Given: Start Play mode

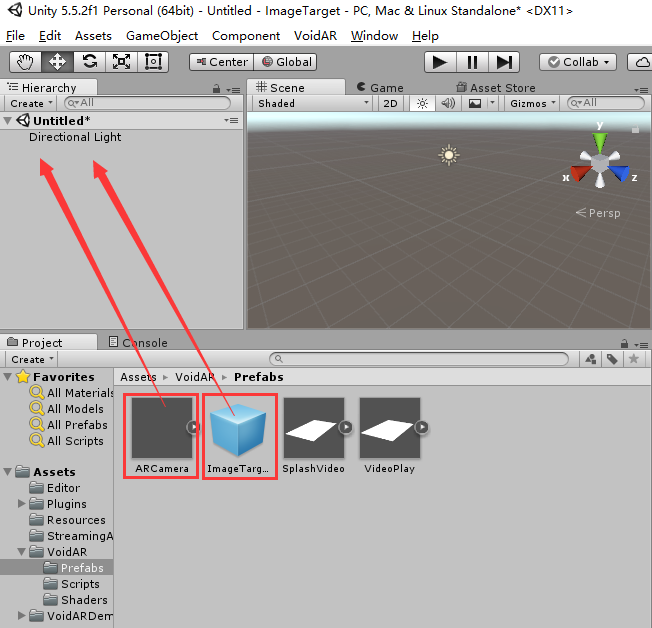Looking at the screenshot, I should pyautogui.click(x=440, y=62).
